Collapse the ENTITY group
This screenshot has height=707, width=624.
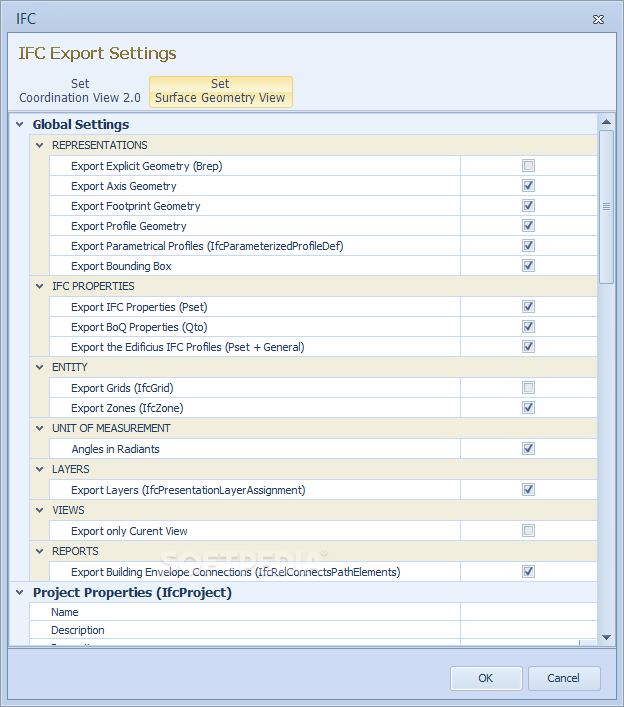(39, 368)
